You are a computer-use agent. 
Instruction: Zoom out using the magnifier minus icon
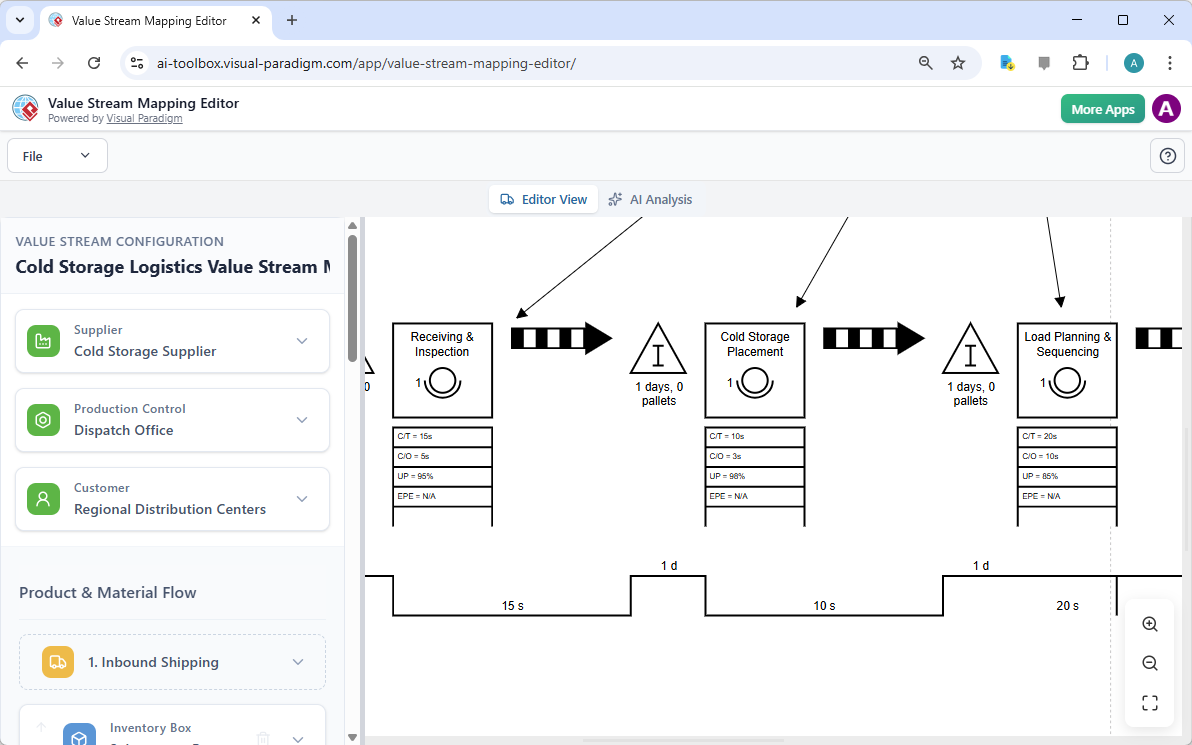pyautogui.click(x=1149, y=662)
